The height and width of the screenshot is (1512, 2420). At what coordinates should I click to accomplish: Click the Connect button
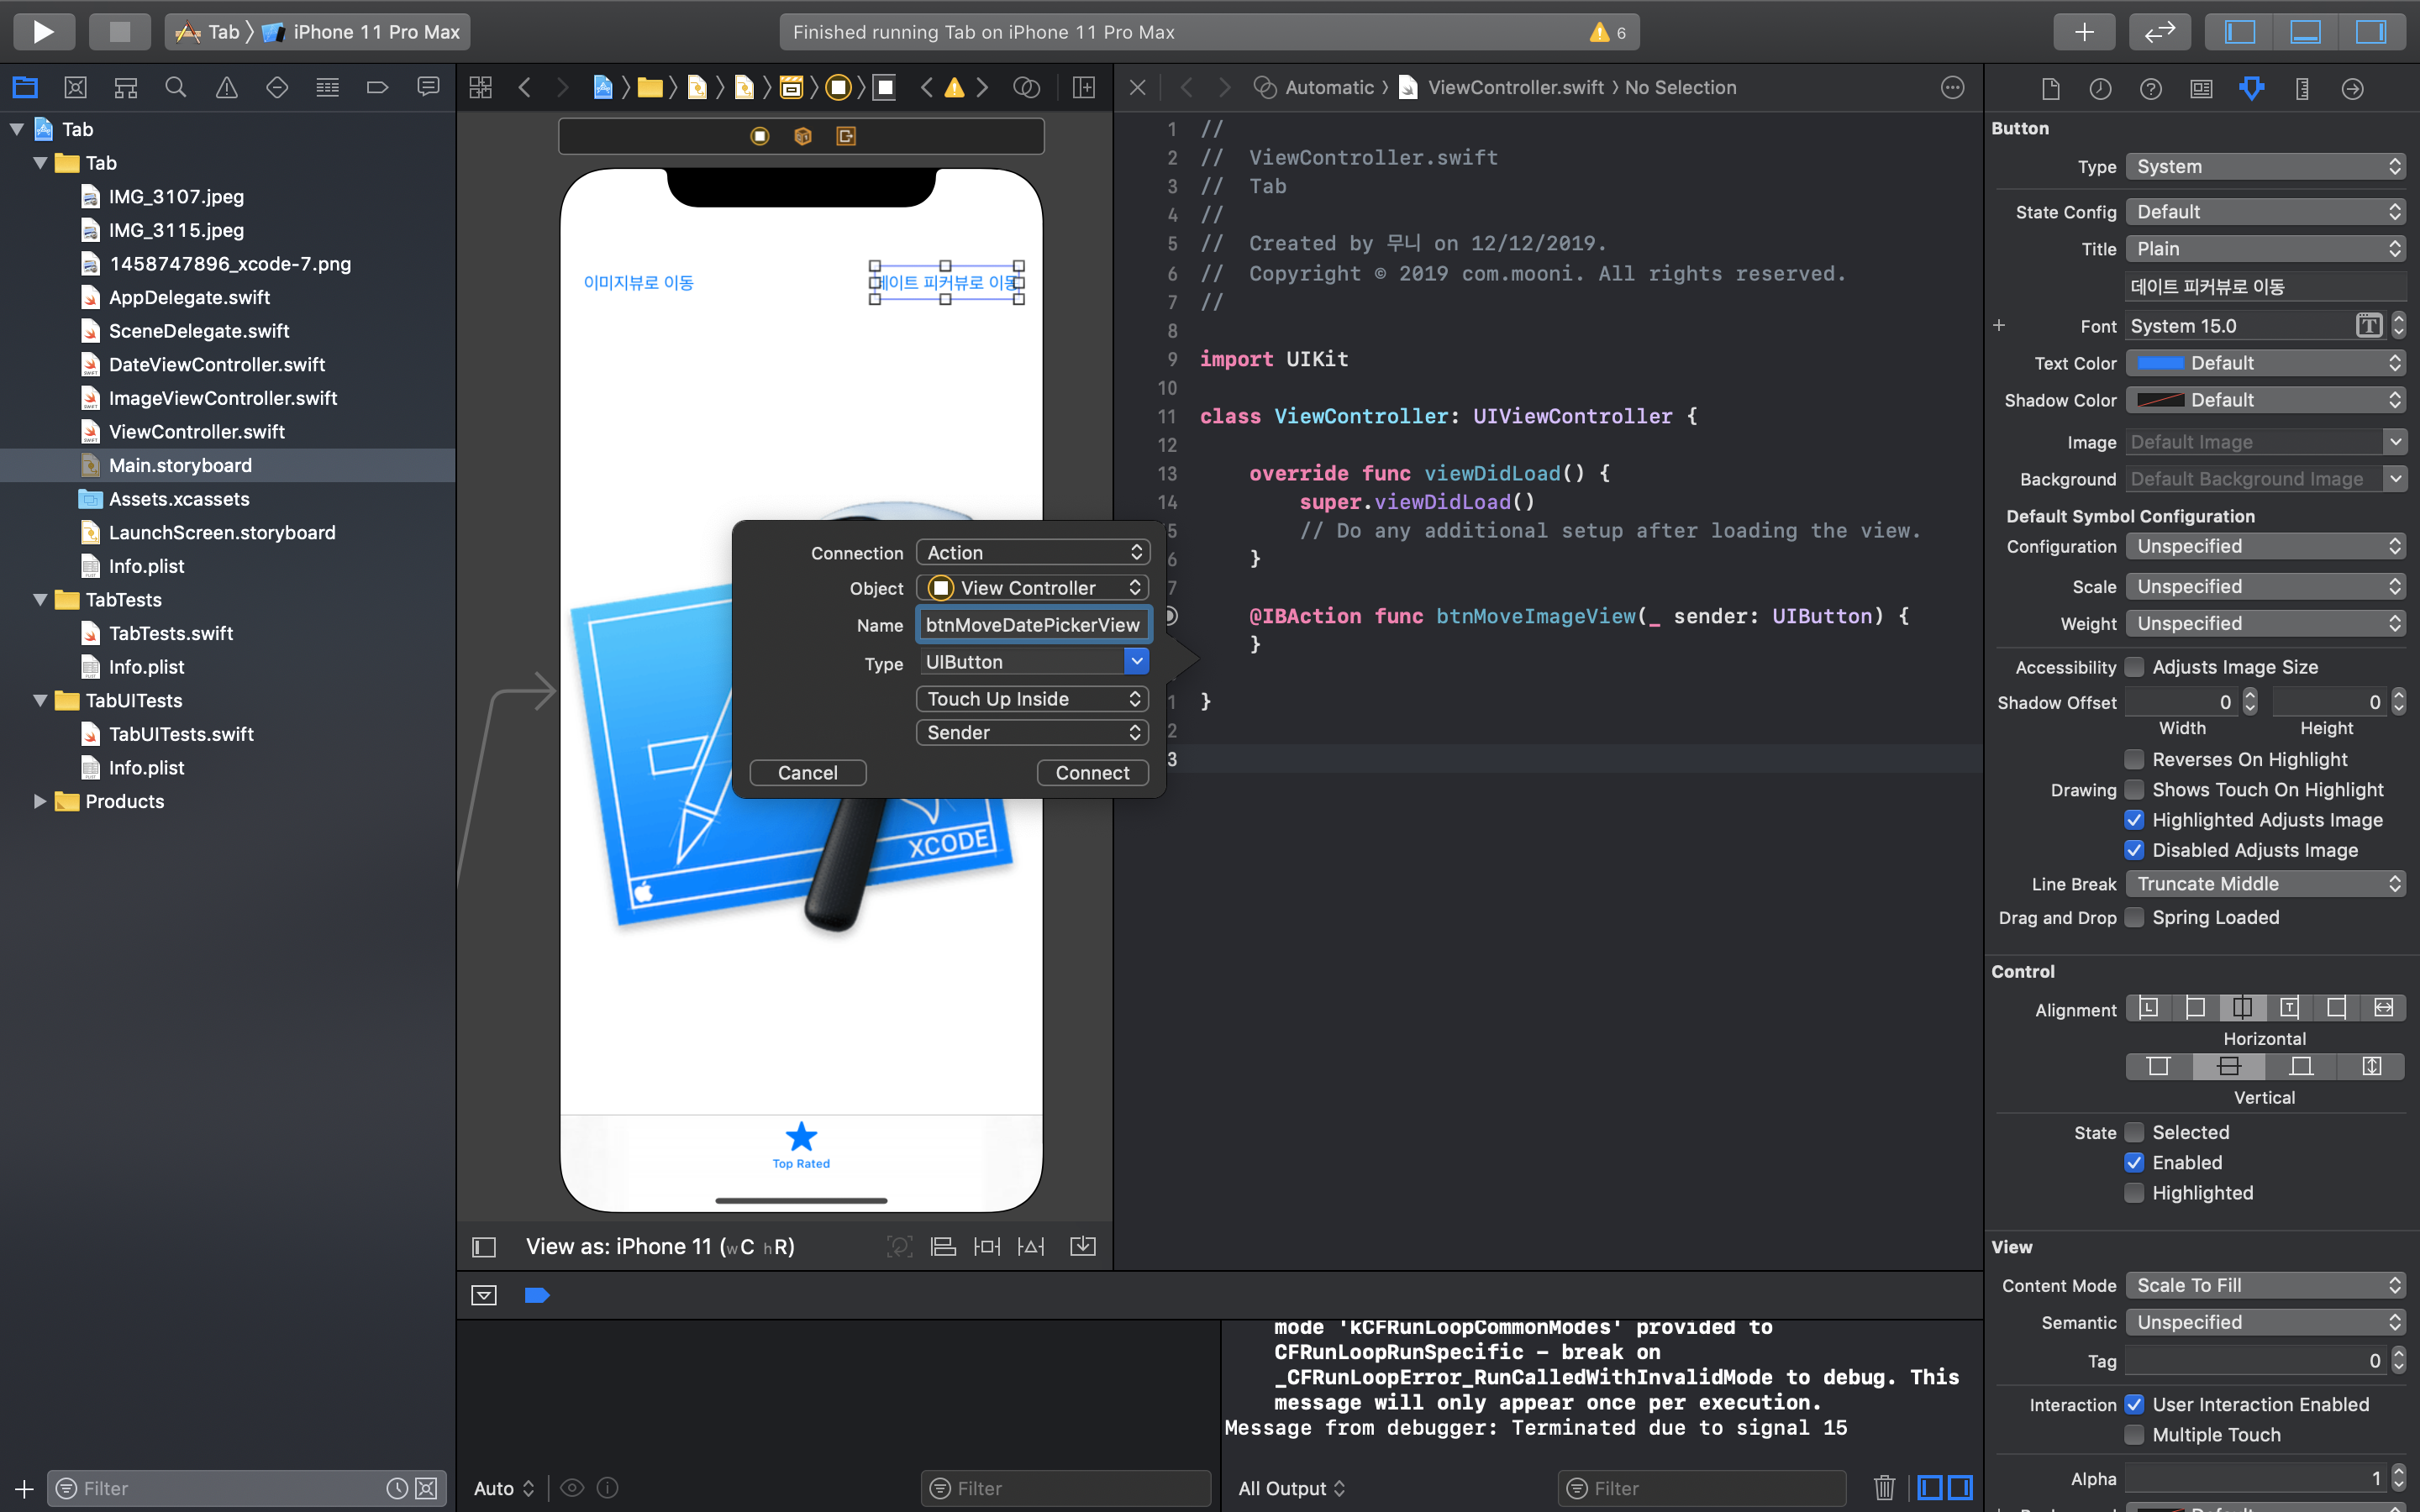(x=1092, y=772)
